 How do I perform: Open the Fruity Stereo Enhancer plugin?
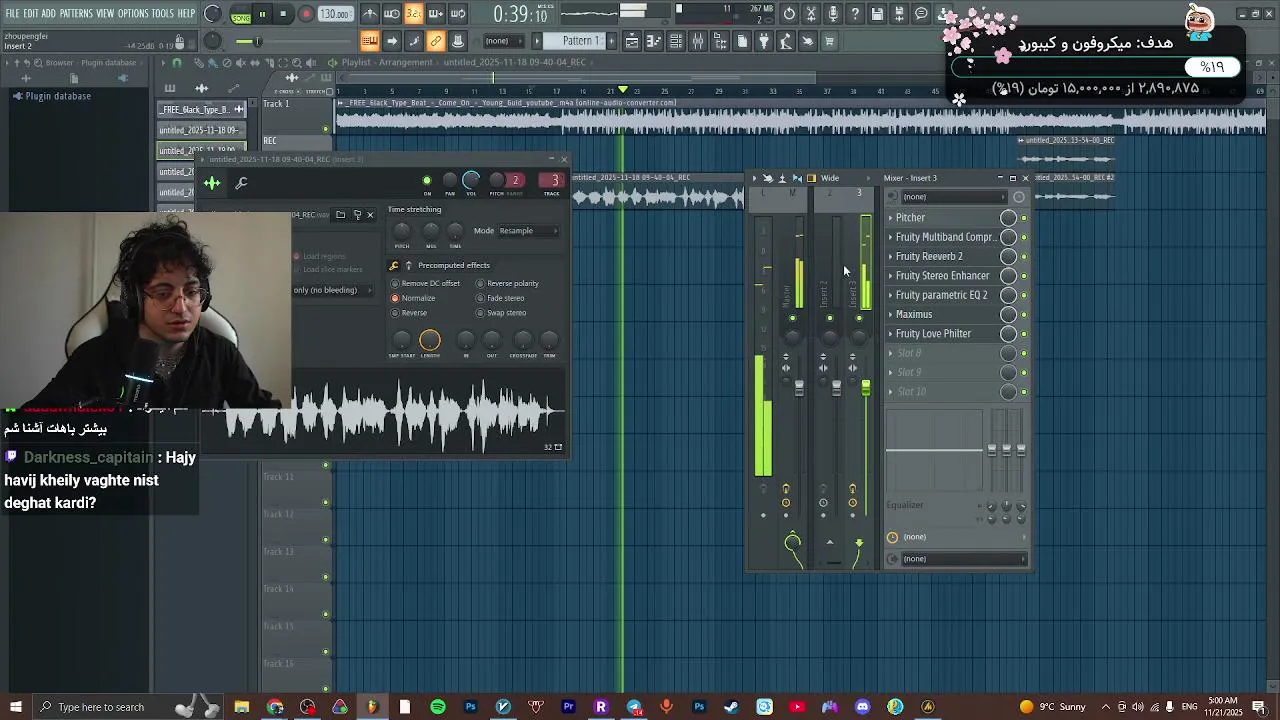click(x=942, y=276)
